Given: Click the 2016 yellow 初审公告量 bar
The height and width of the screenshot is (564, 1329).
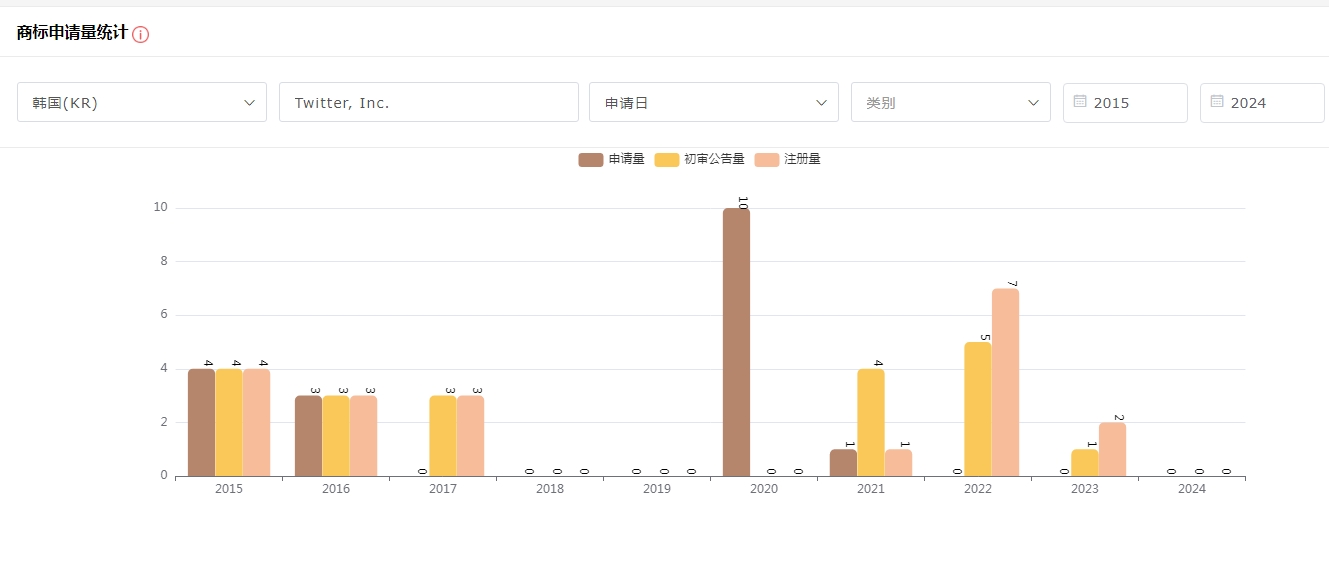Looking at the screenshot, I should pyautogui.click(x=336, y=436).
